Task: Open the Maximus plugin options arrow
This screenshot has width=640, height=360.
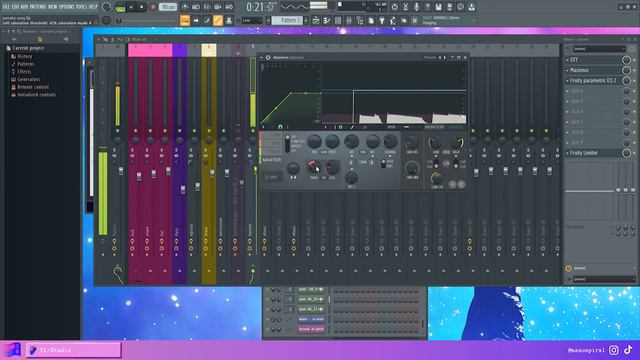Action: (x=262, y=58)
